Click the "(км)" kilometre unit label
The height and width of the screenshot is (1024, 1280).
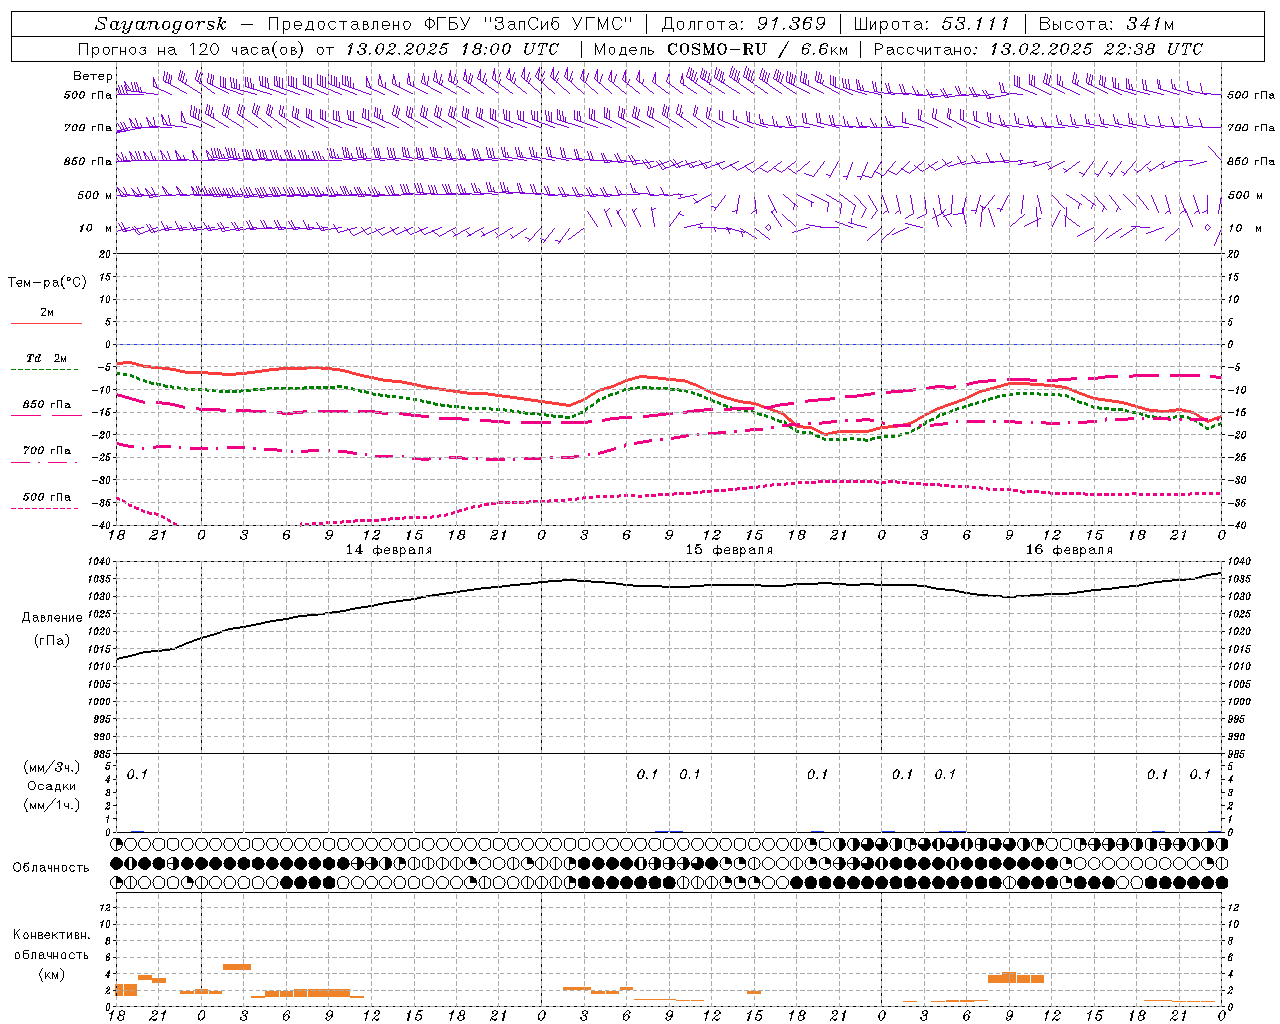pos(51,975)
